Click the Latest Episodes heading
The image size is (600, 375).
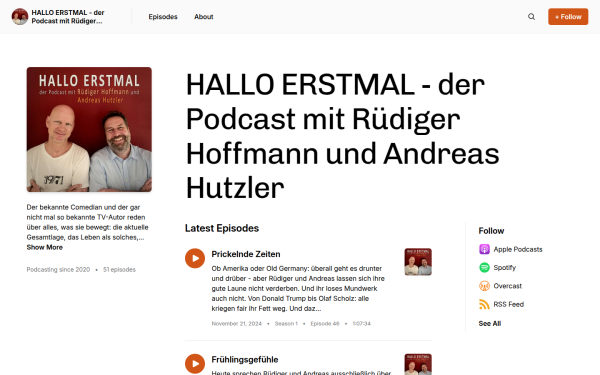[222, 228]
